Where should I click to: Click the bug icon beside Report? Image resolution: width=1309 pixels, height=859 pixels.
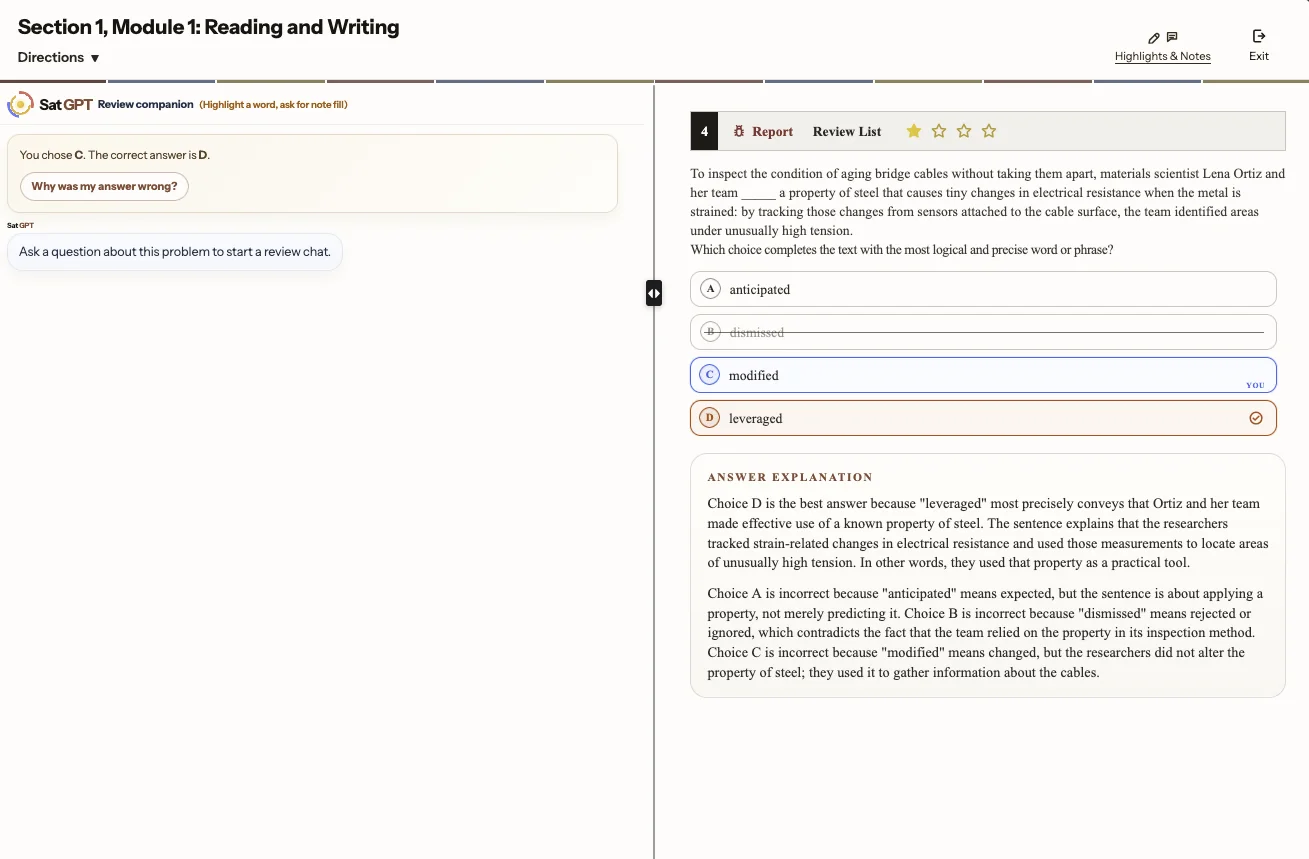(x=739, y=131)
